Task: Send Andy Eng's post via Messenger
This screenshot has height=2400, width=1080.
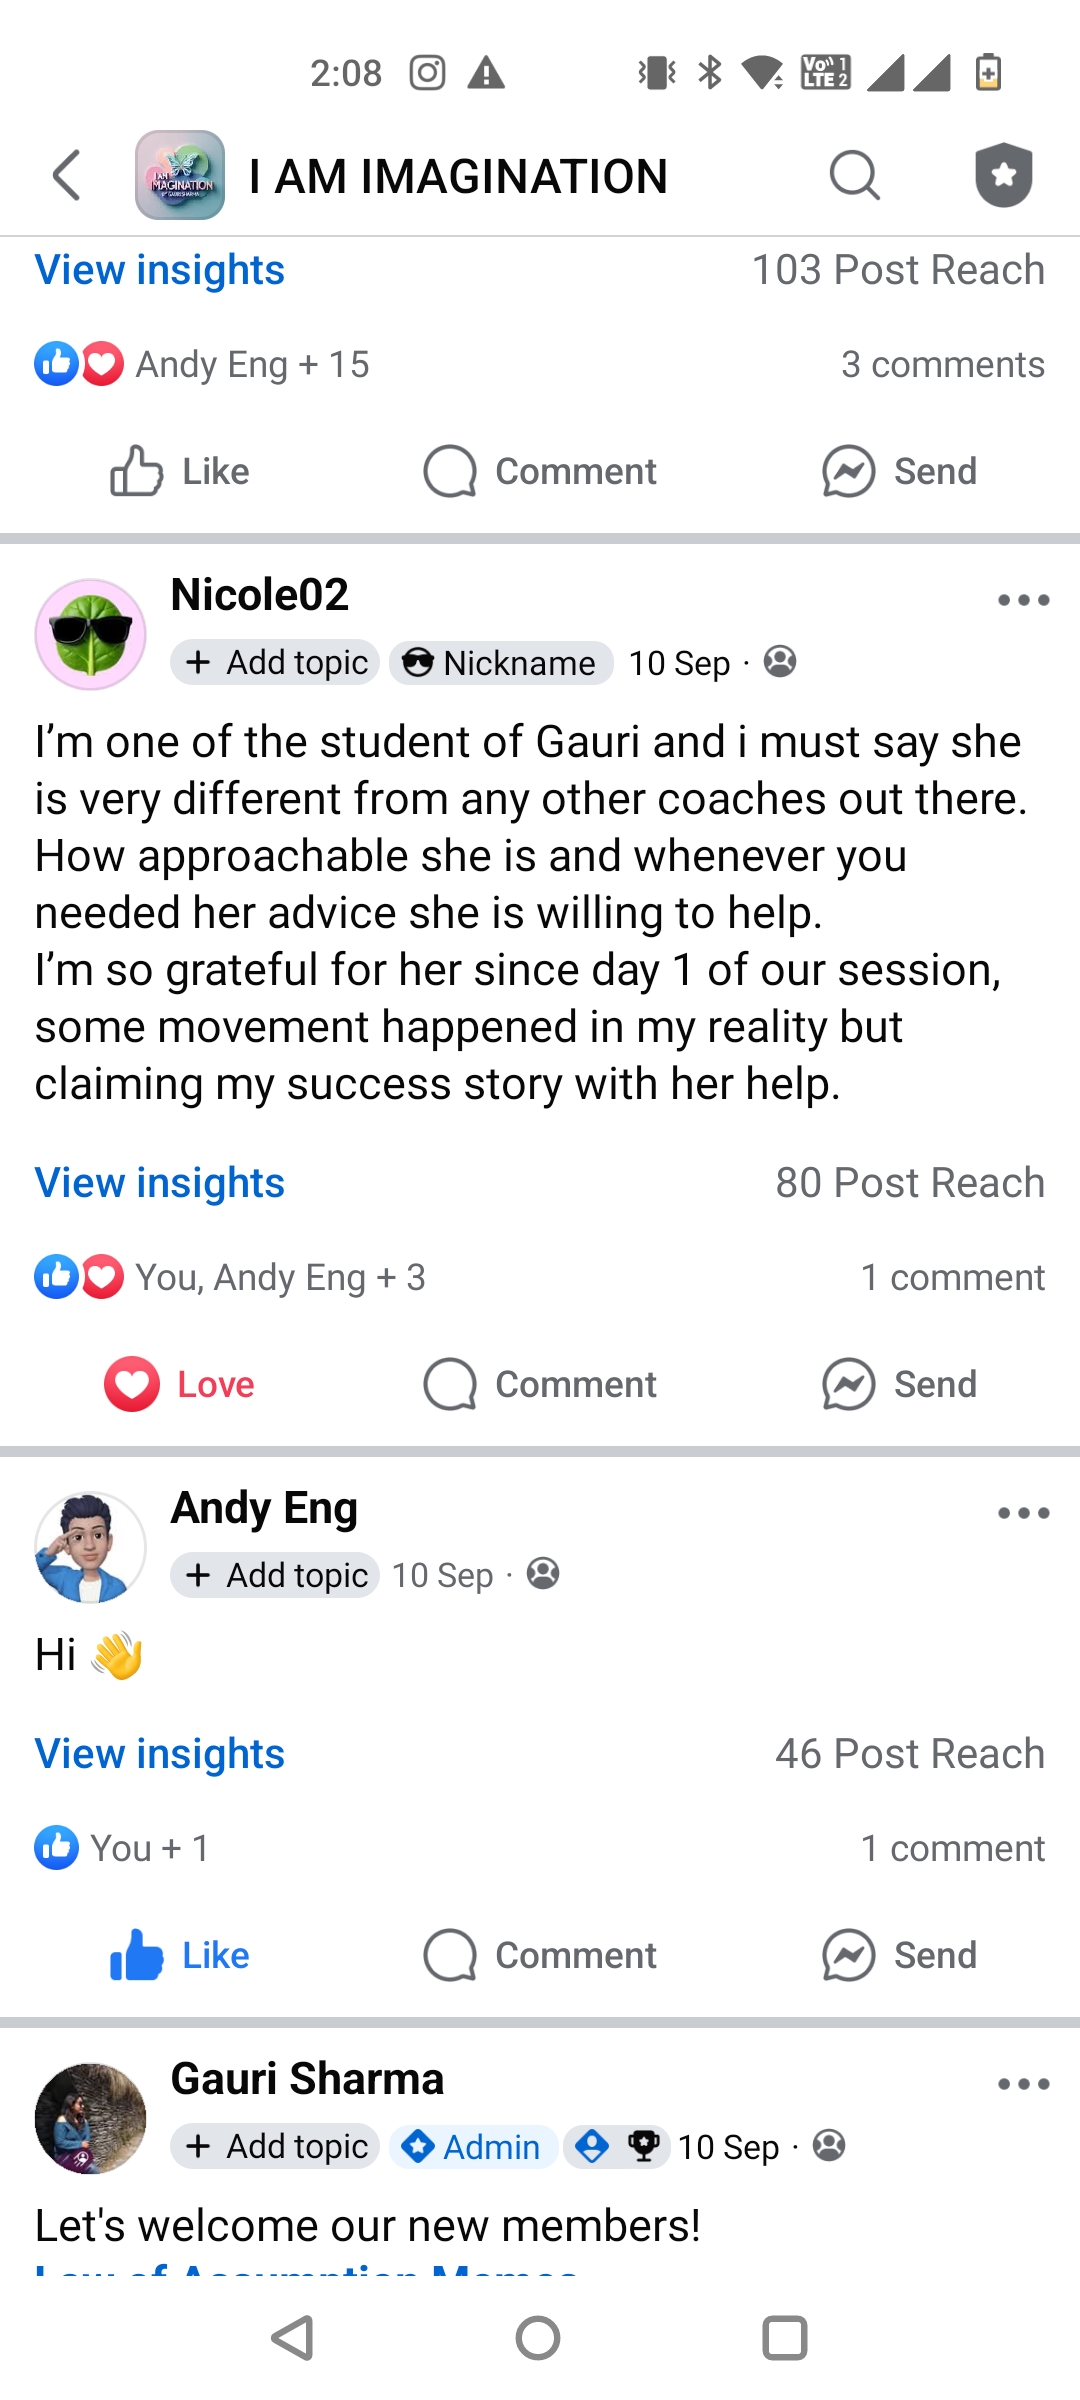Action: (900, 1955)
